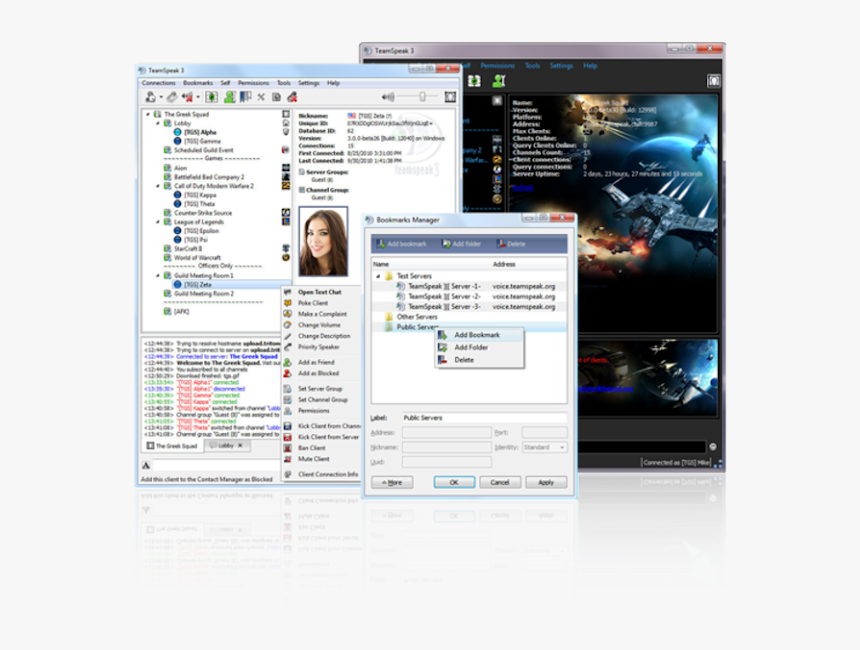The width and height of the screenshot is (860, 650).
Task: Collapse the Test Servers bookmark folder
Action: pyautogui.click(x=378, y=276)
